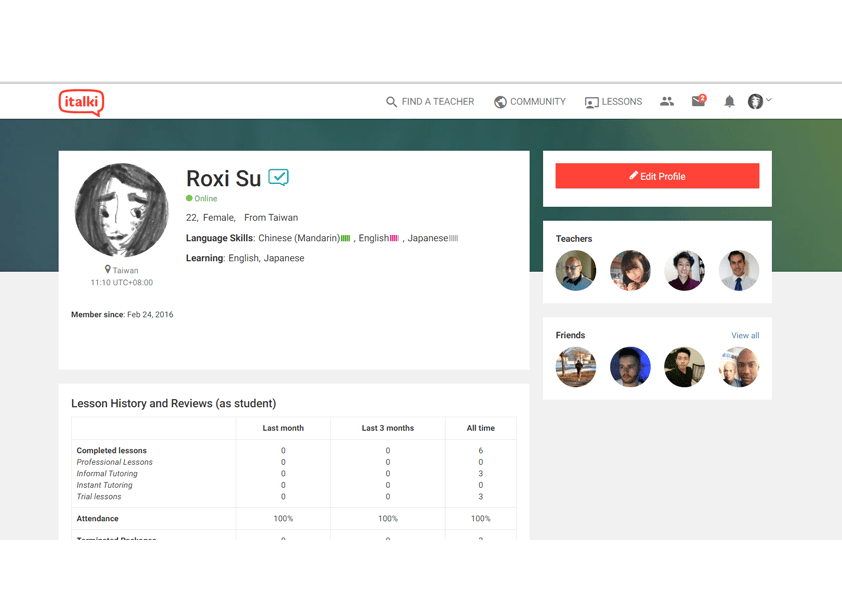Screen dimensions: 842x595
Task: Click Roxi Su's profile picture
Action: coord(121,210)
